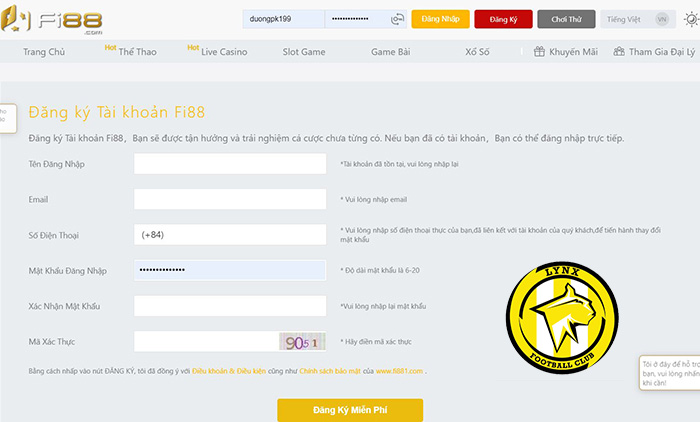Open the Trang Chủ menu
The image size is (700, 422).
click(44, 52)
